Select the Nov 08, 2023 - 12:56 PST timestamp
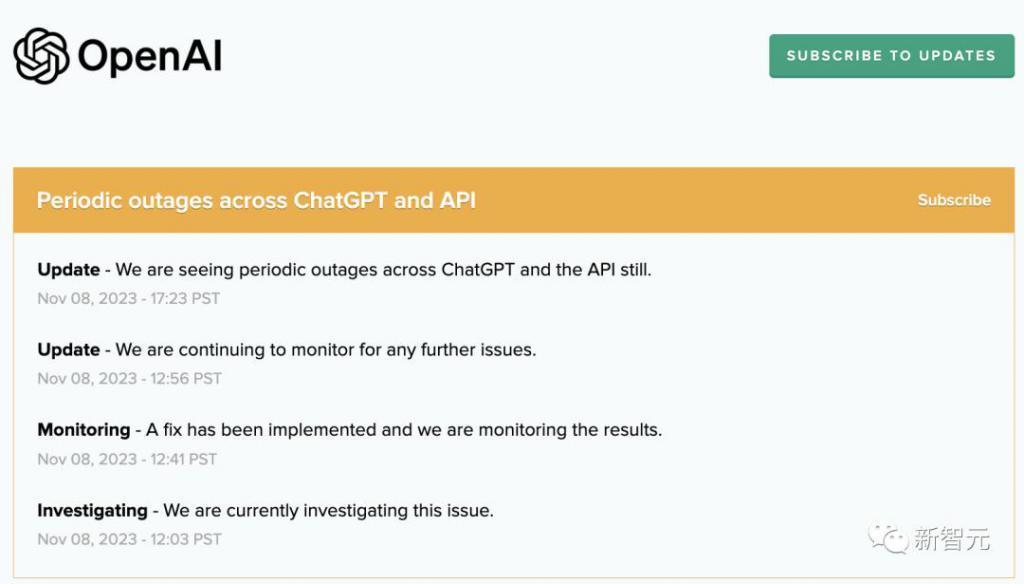Screen dimensions: 1024x584 129,378
